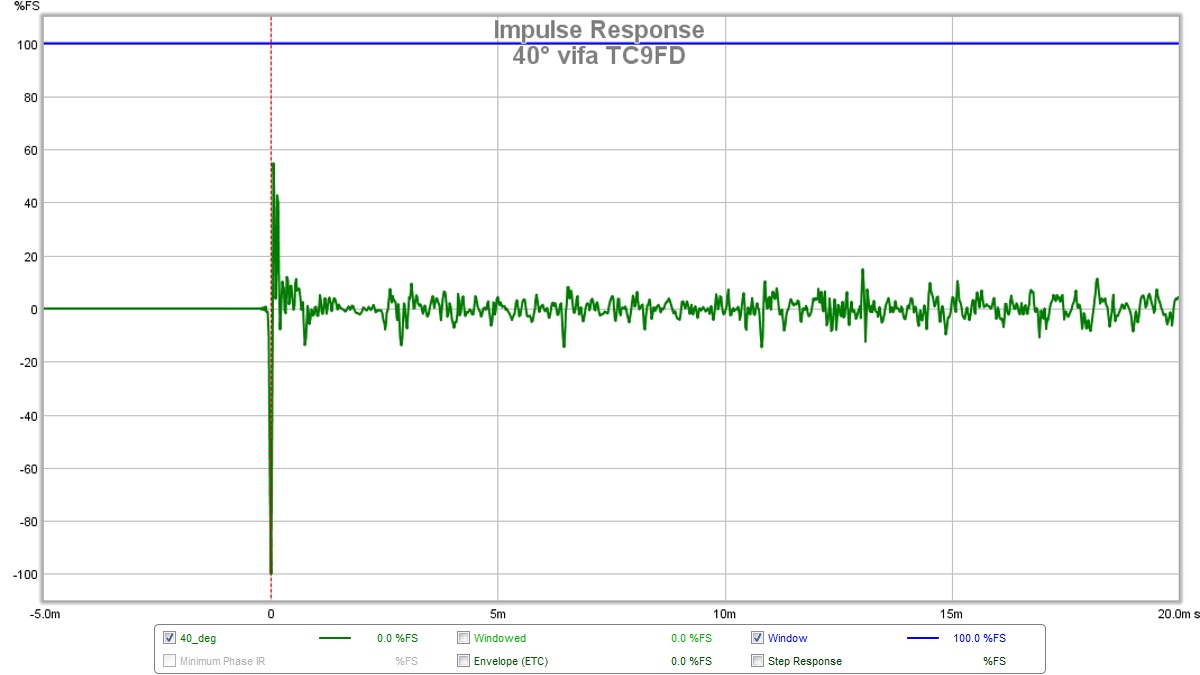The width and height of the screenshot is (1200, 675).
Task: Enable the Step Response checkbox
Action: (x=757, y=661)
